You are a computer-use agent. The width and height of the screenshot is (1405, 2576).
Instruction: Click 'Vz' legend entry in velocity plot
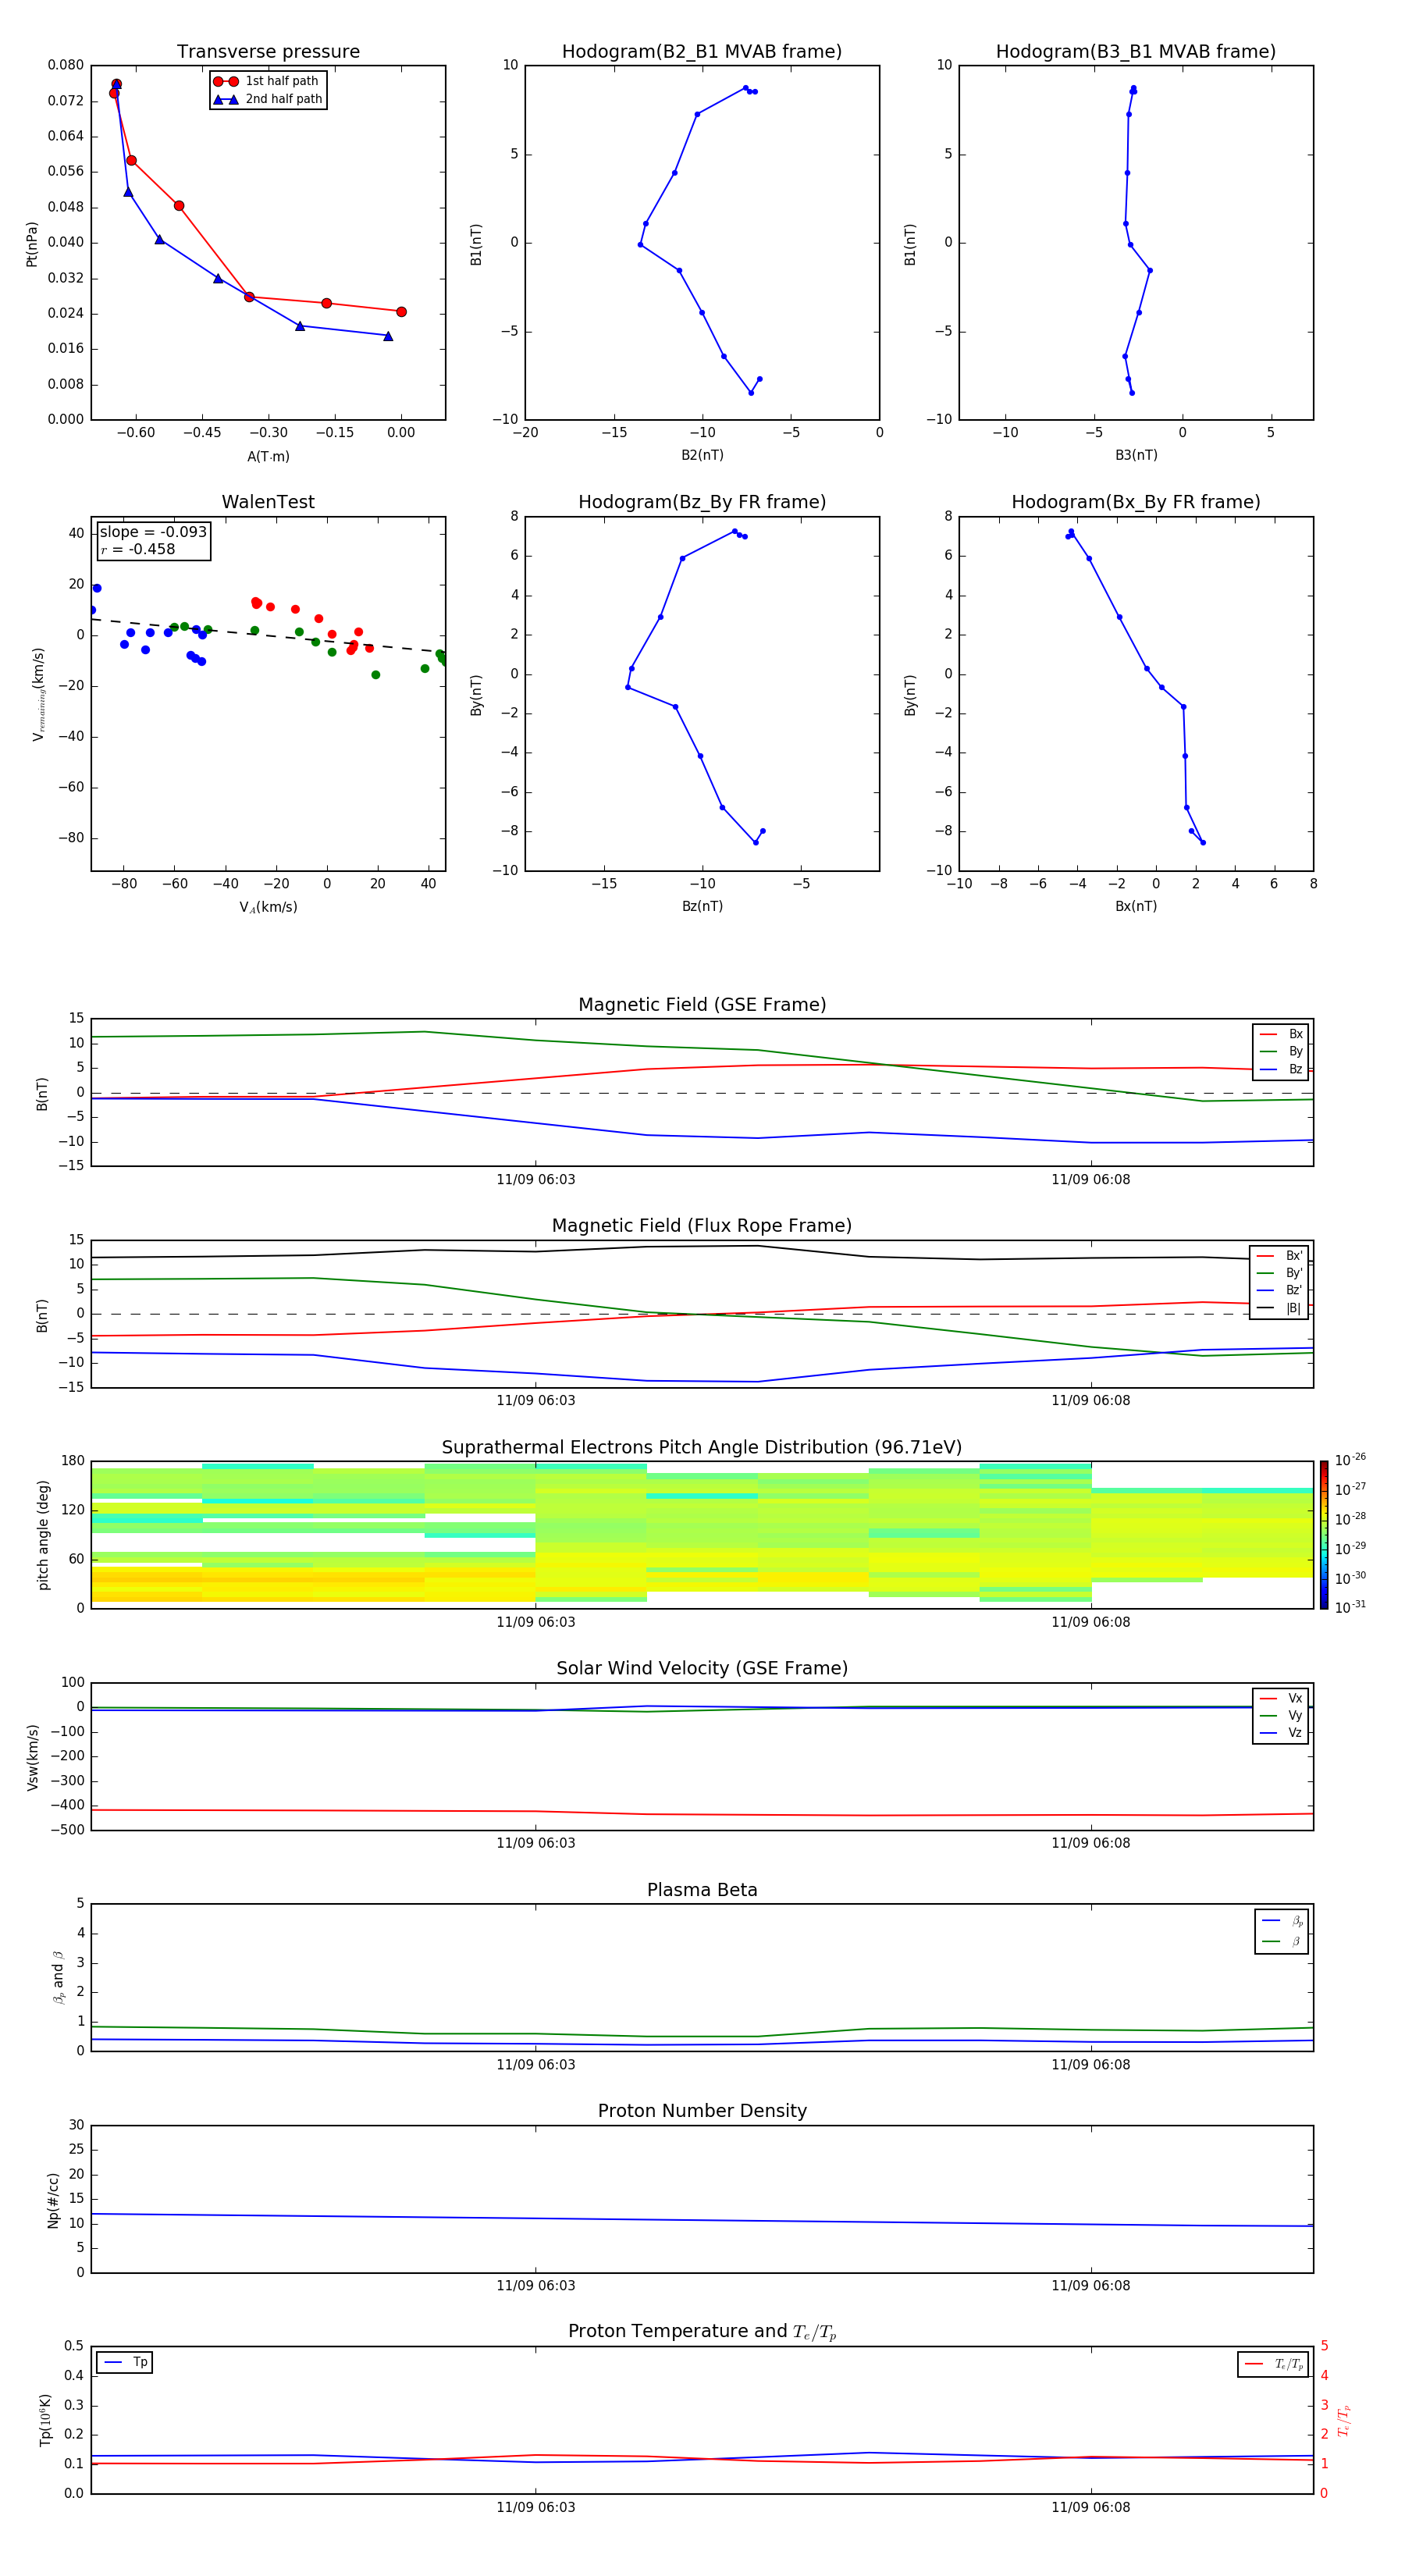coord(1281,1733)
